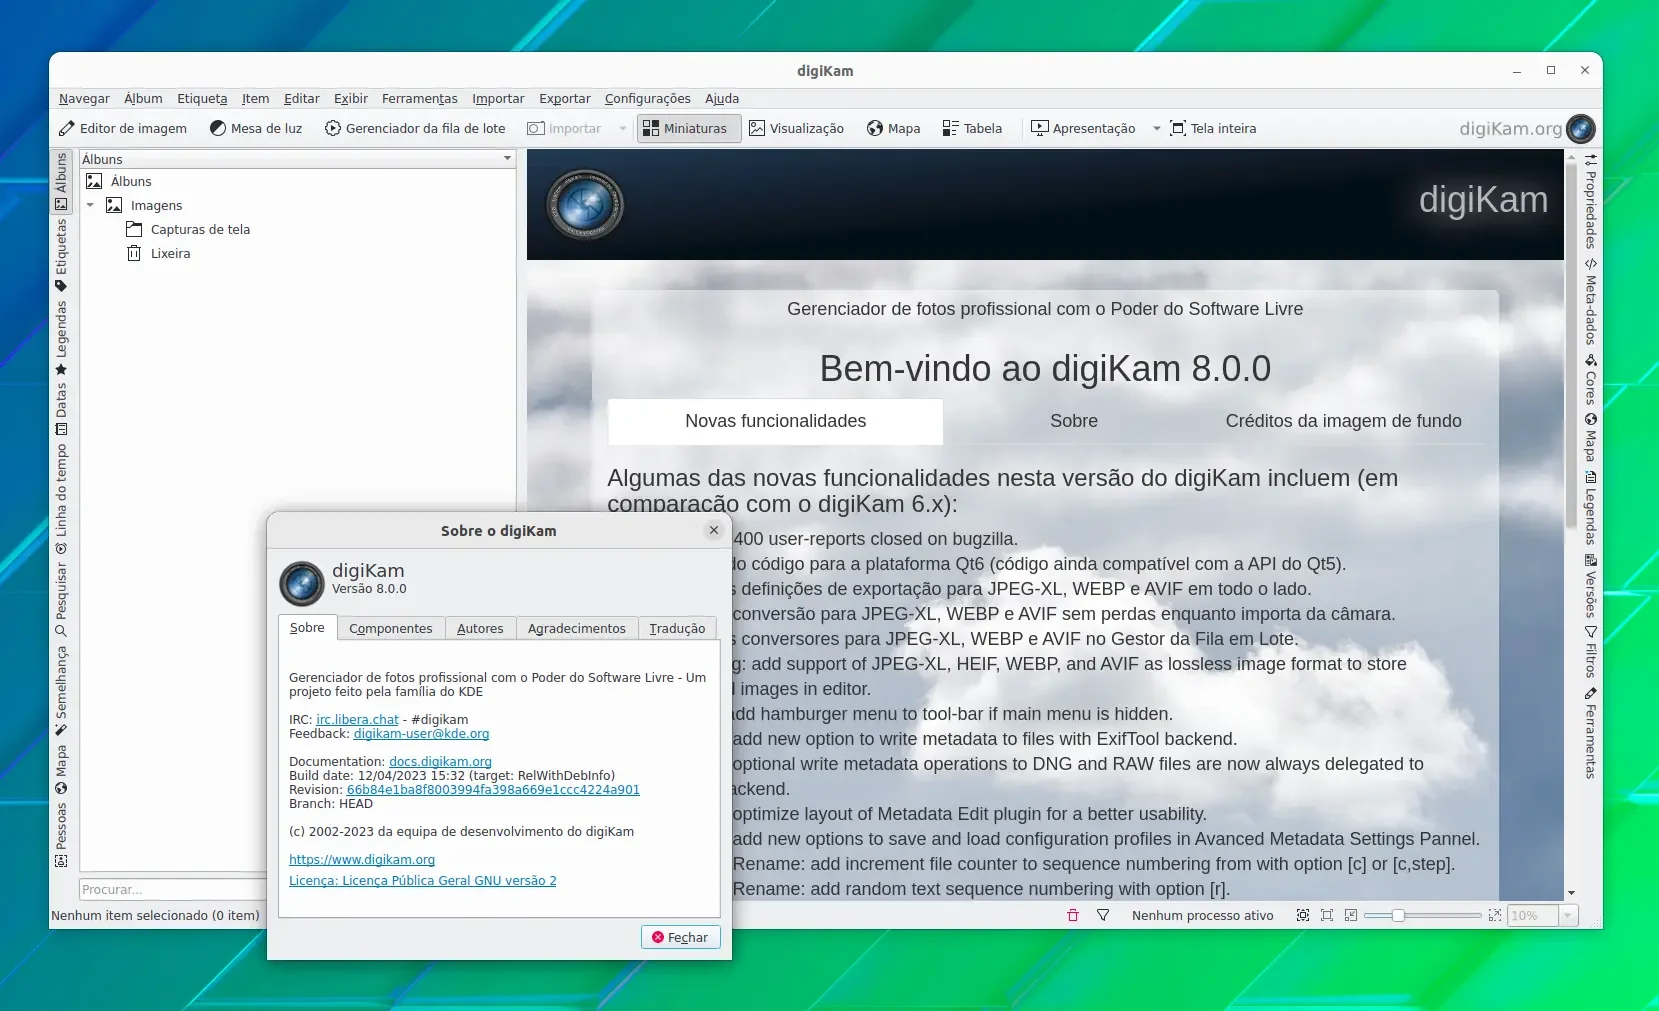This screenshot has width=1659, height=1011.
Task: Open Meta-dados right sidebar tab
Action: [1590, 302]
